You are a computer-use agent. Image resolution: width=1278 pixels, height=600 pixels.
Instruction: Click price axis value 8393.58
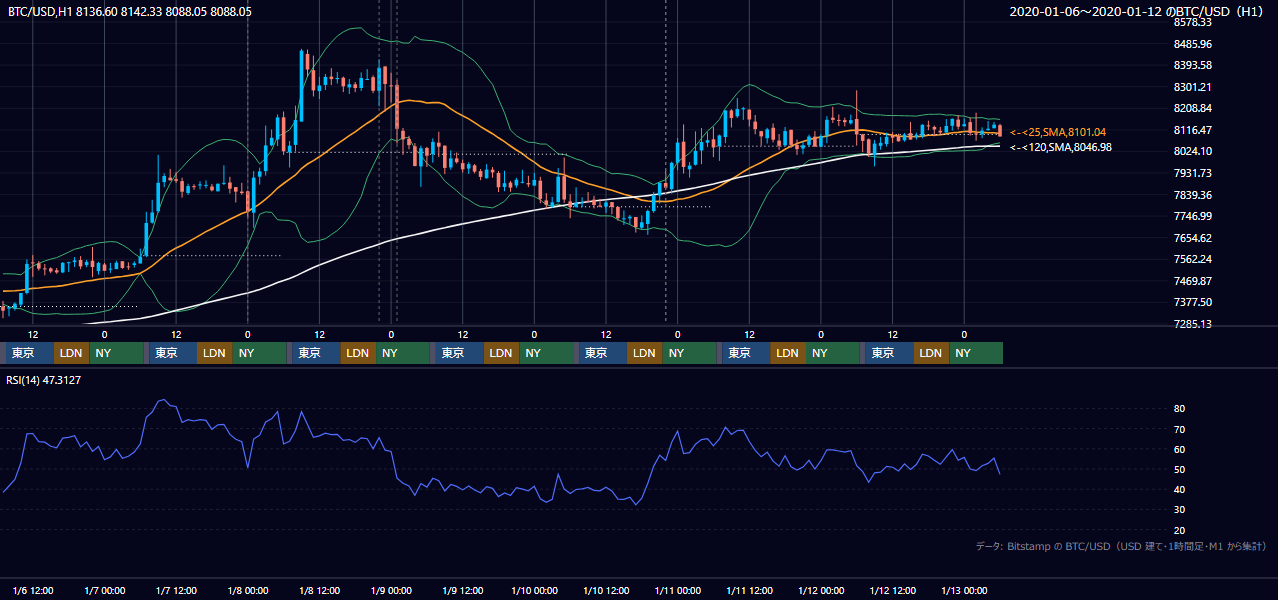point(1192,65)
